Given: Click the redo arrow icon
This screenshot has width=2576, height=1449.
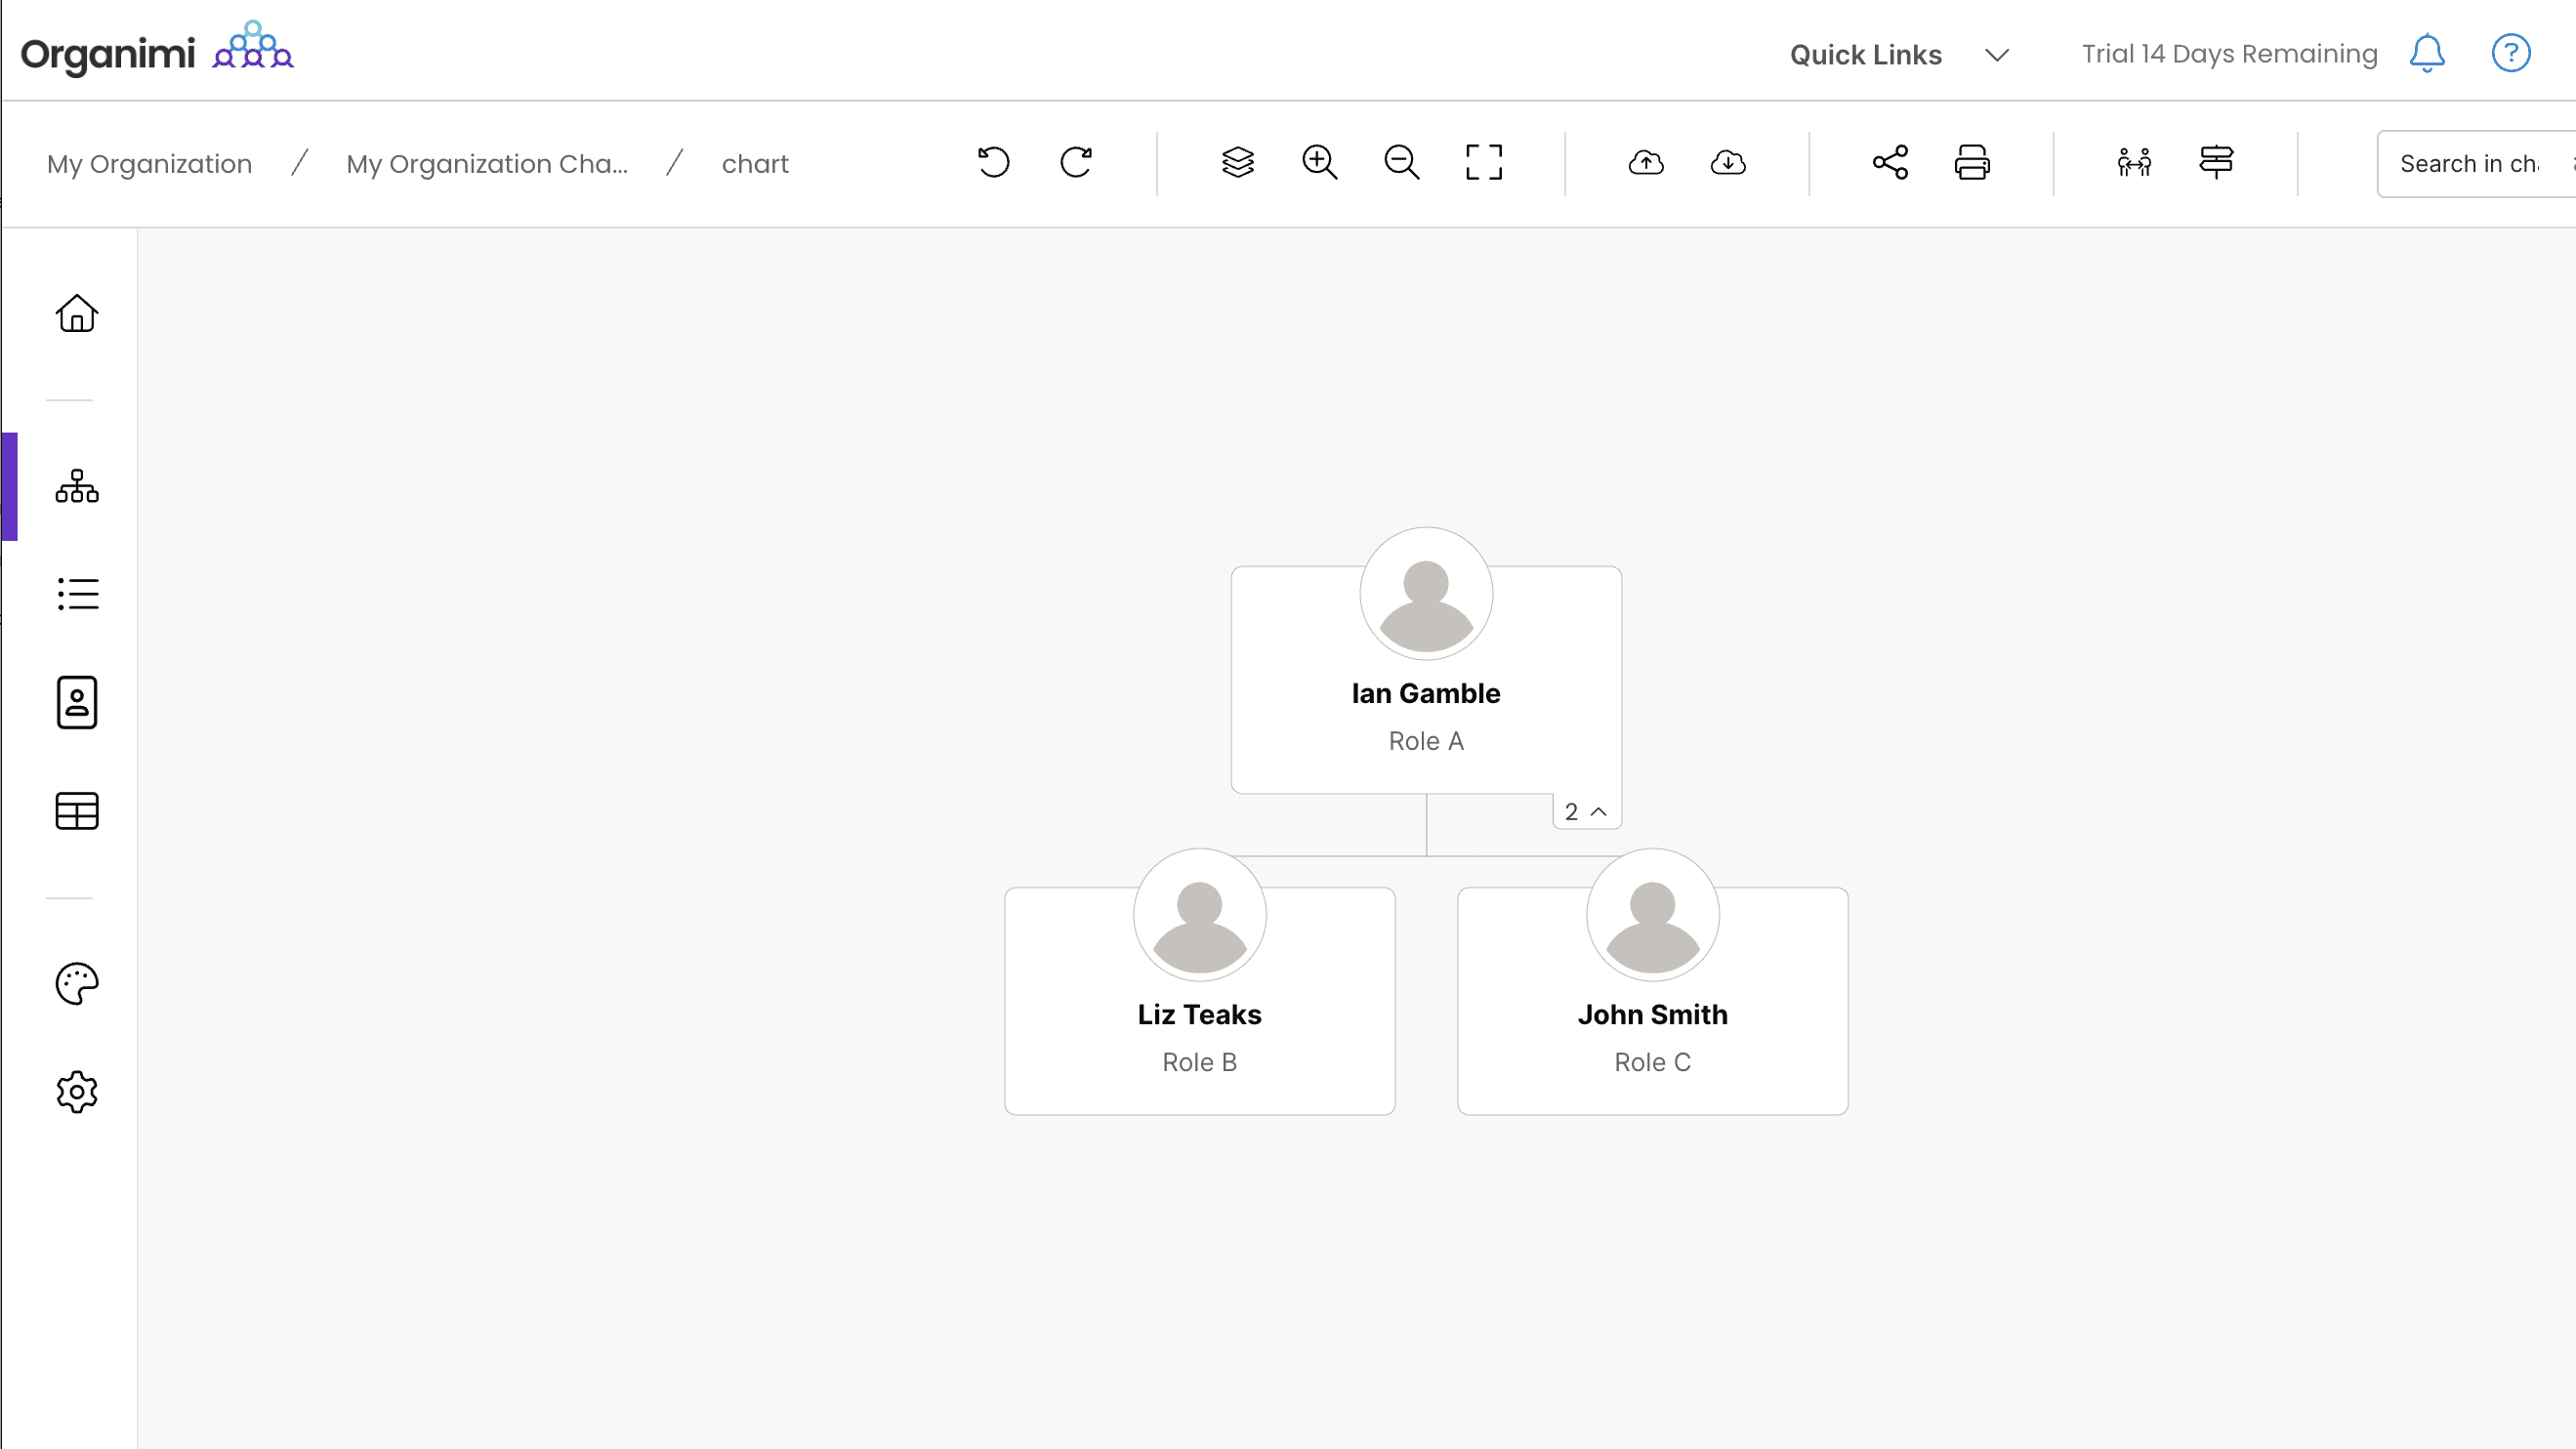Looking at the screenshot, I should pos(1076,162).
